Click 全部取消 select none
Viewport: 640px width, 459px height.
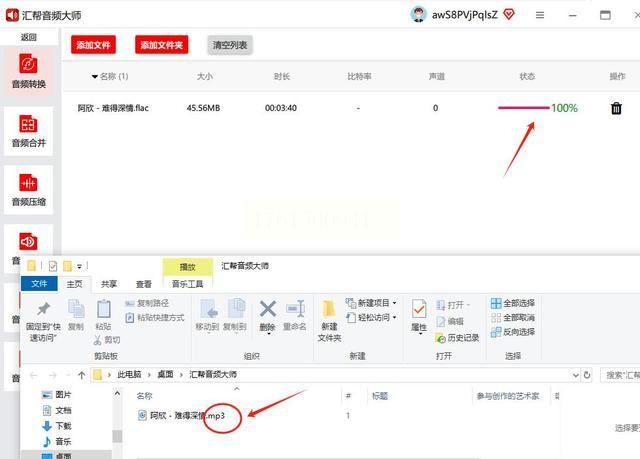click(x=513, y=317)
